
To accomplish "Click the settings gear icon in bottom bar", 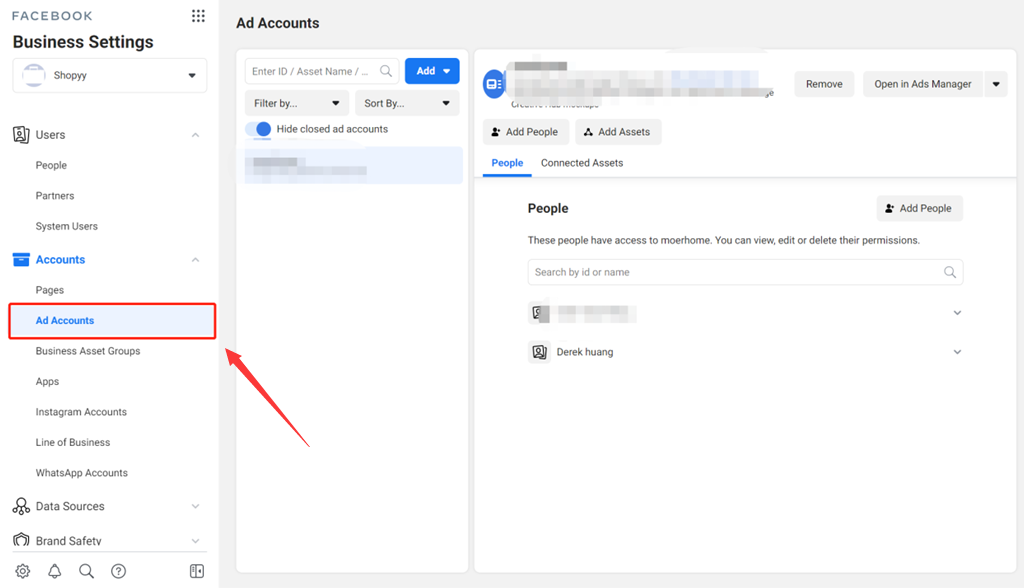I will 22,571.
